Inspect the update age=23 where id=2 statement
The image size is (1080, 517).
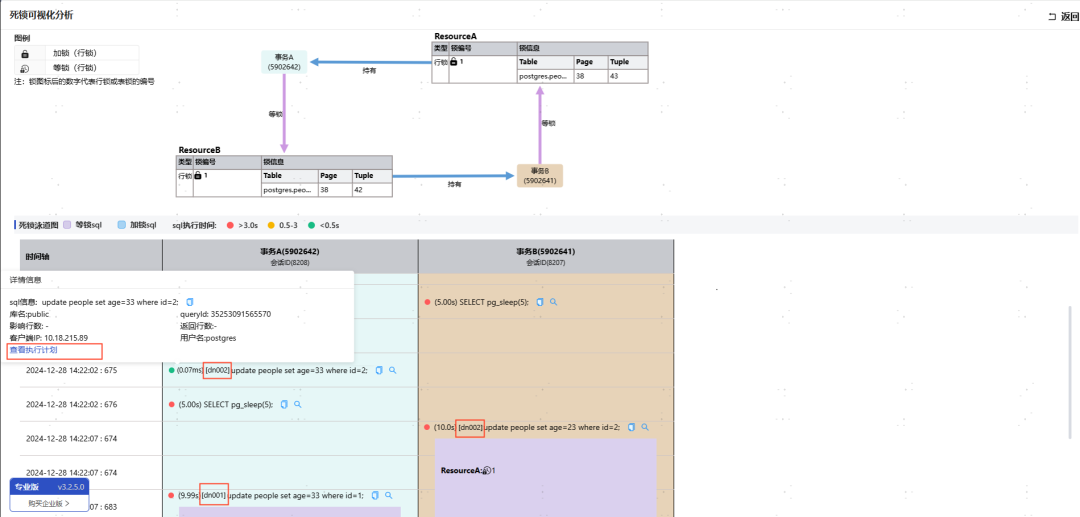(x=645, y=427)
